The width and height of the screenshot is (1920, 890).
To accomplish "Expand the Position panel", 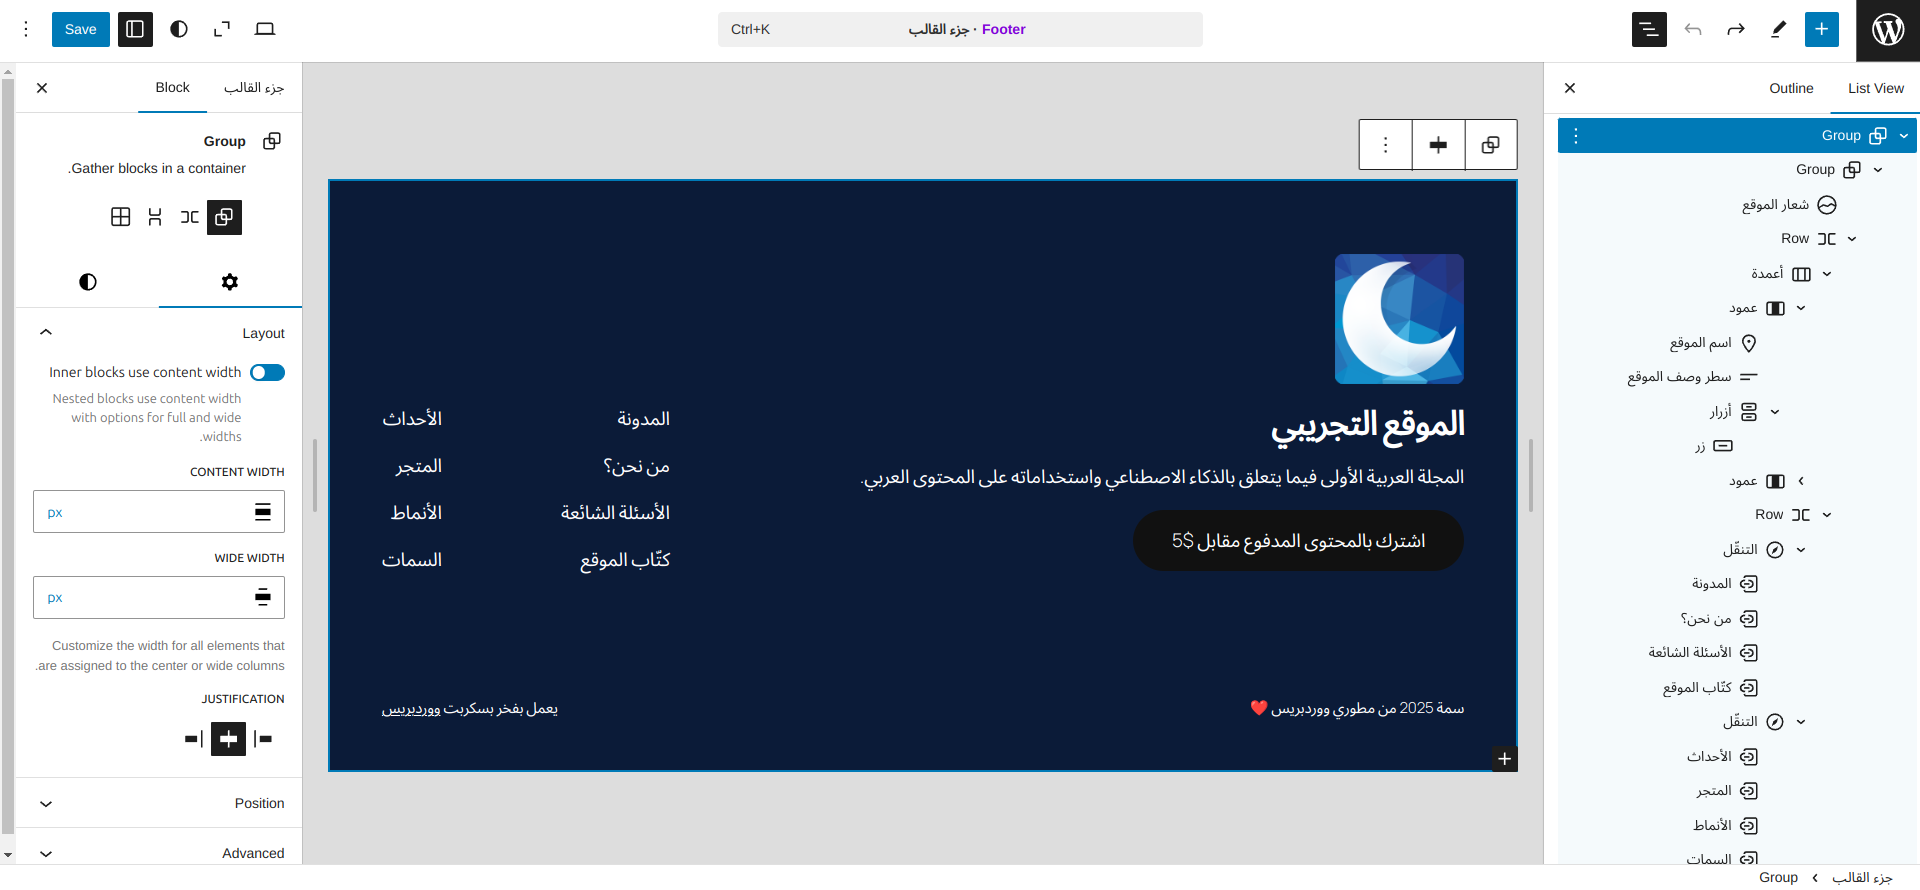I will [x=159, y=803].
